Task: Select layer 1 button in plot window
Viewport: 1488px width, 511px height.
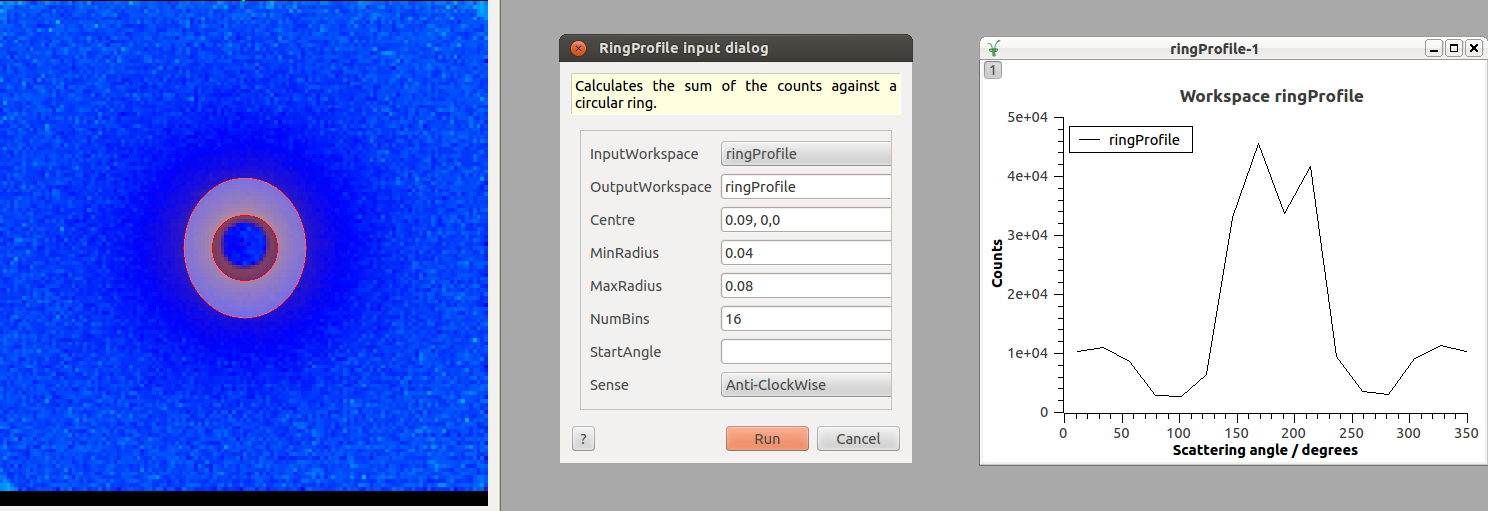Action: pyautogui.click(x=993, y=69)
